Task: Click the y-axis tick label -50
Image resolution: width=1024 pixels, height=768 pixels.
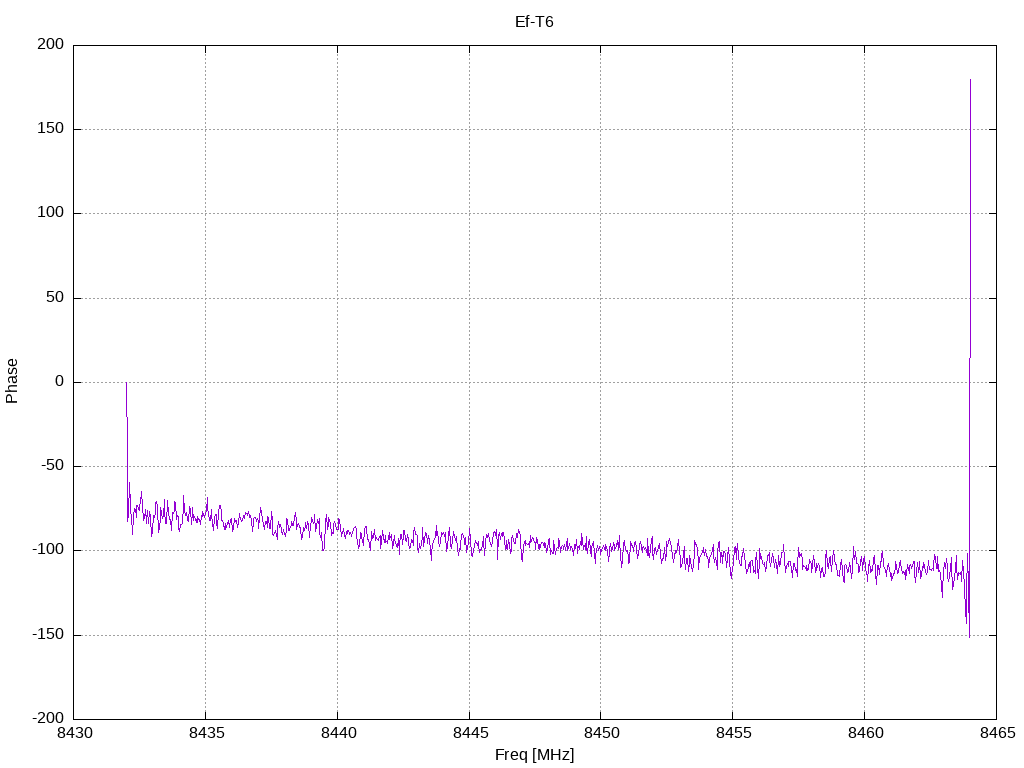Action: pos(52,466)
